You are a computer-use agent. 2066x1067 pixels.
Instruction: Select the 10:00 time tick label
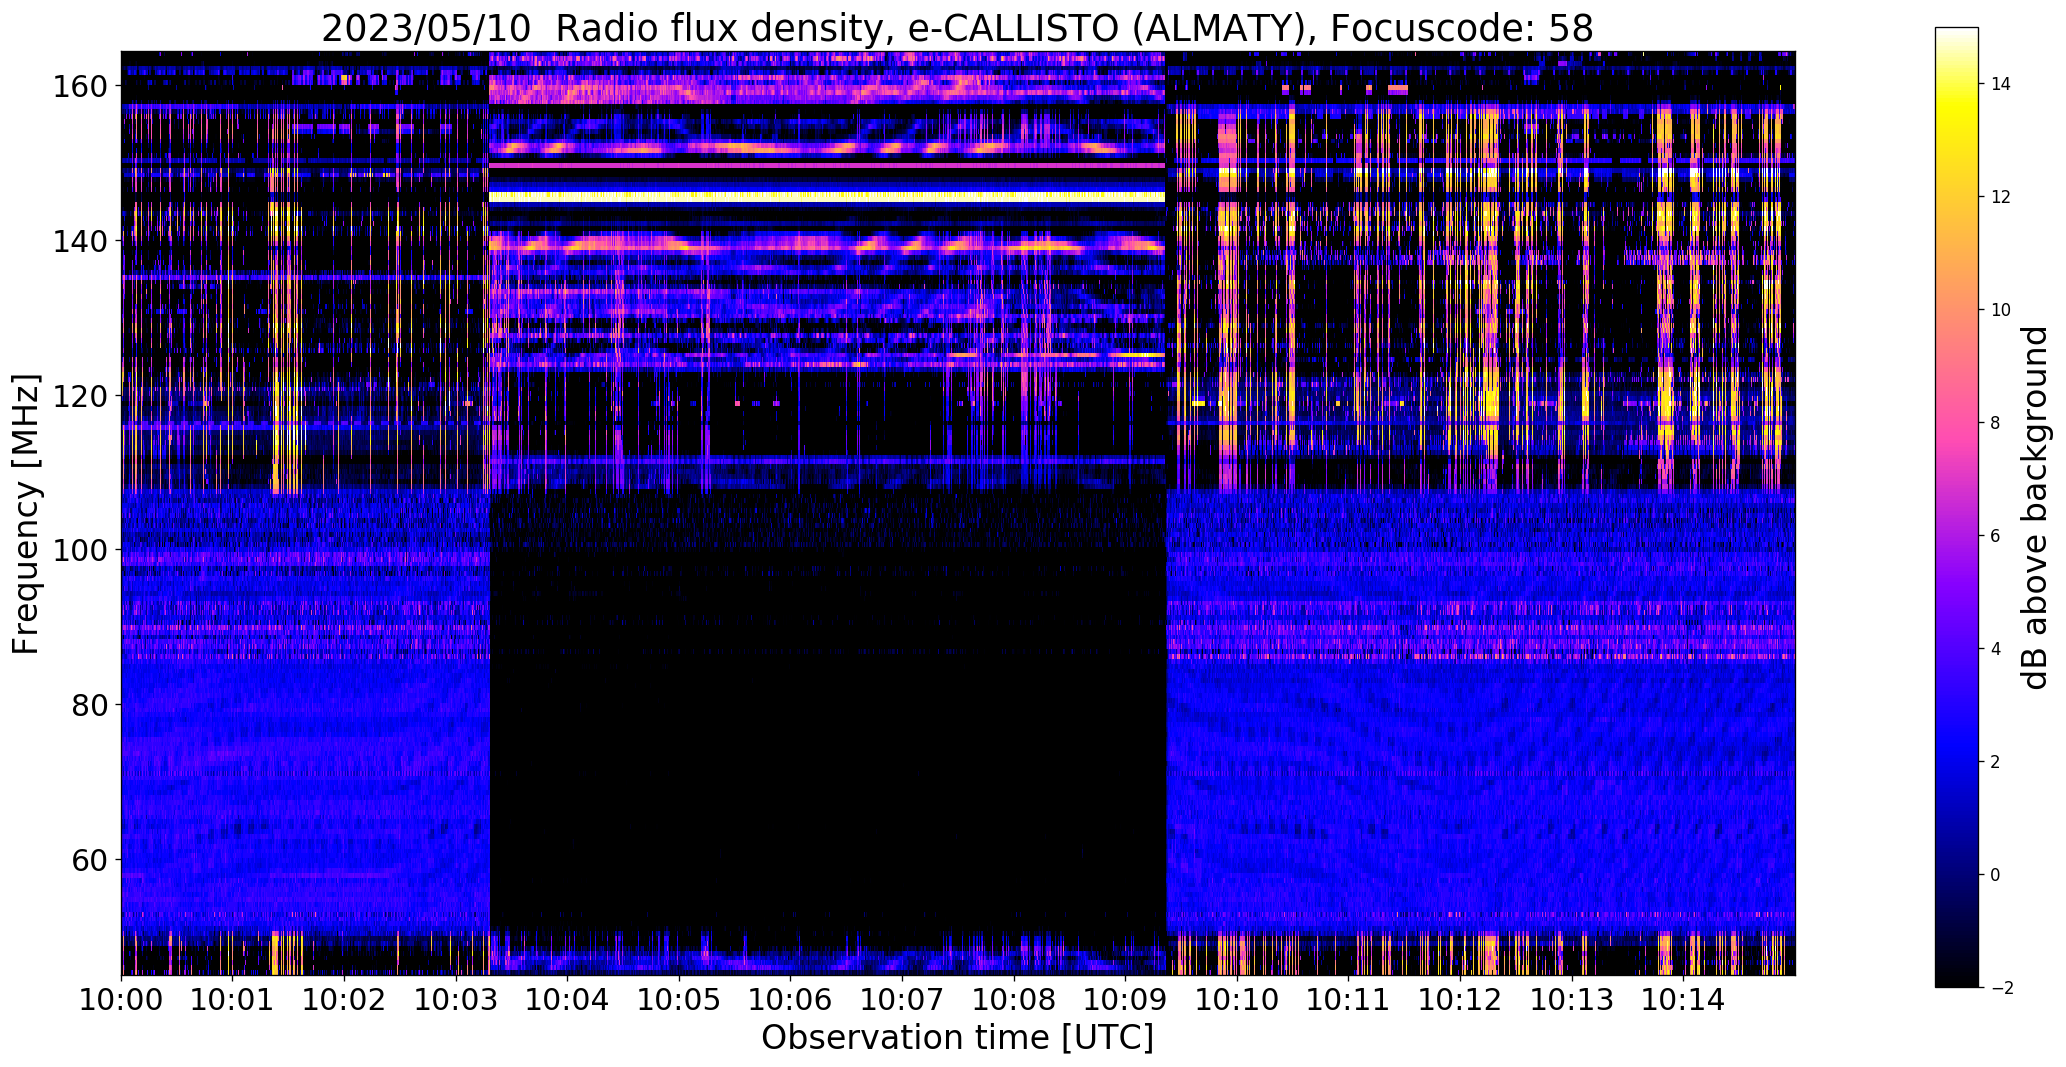click(x=121, y=999)
